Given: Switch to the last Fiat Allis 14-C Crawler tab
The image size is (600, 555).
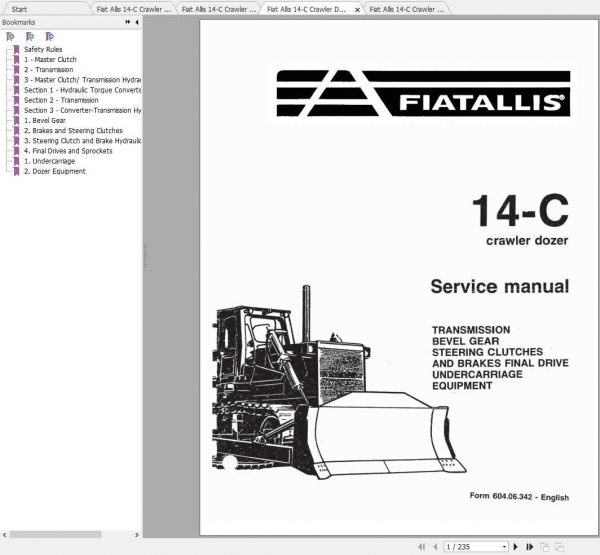Looking at the screenshot, I should tap(406, 9).
